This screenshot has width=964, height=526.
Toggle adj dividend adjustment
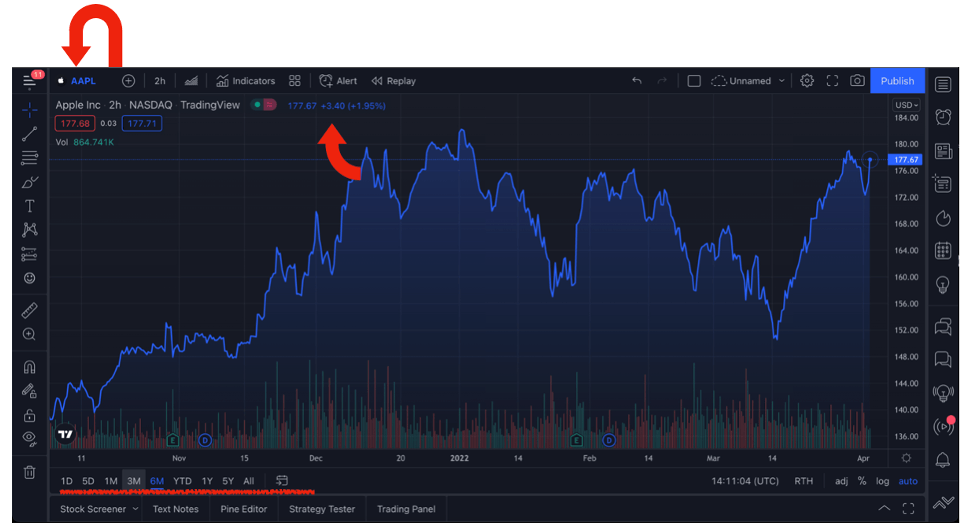point(841,481)
